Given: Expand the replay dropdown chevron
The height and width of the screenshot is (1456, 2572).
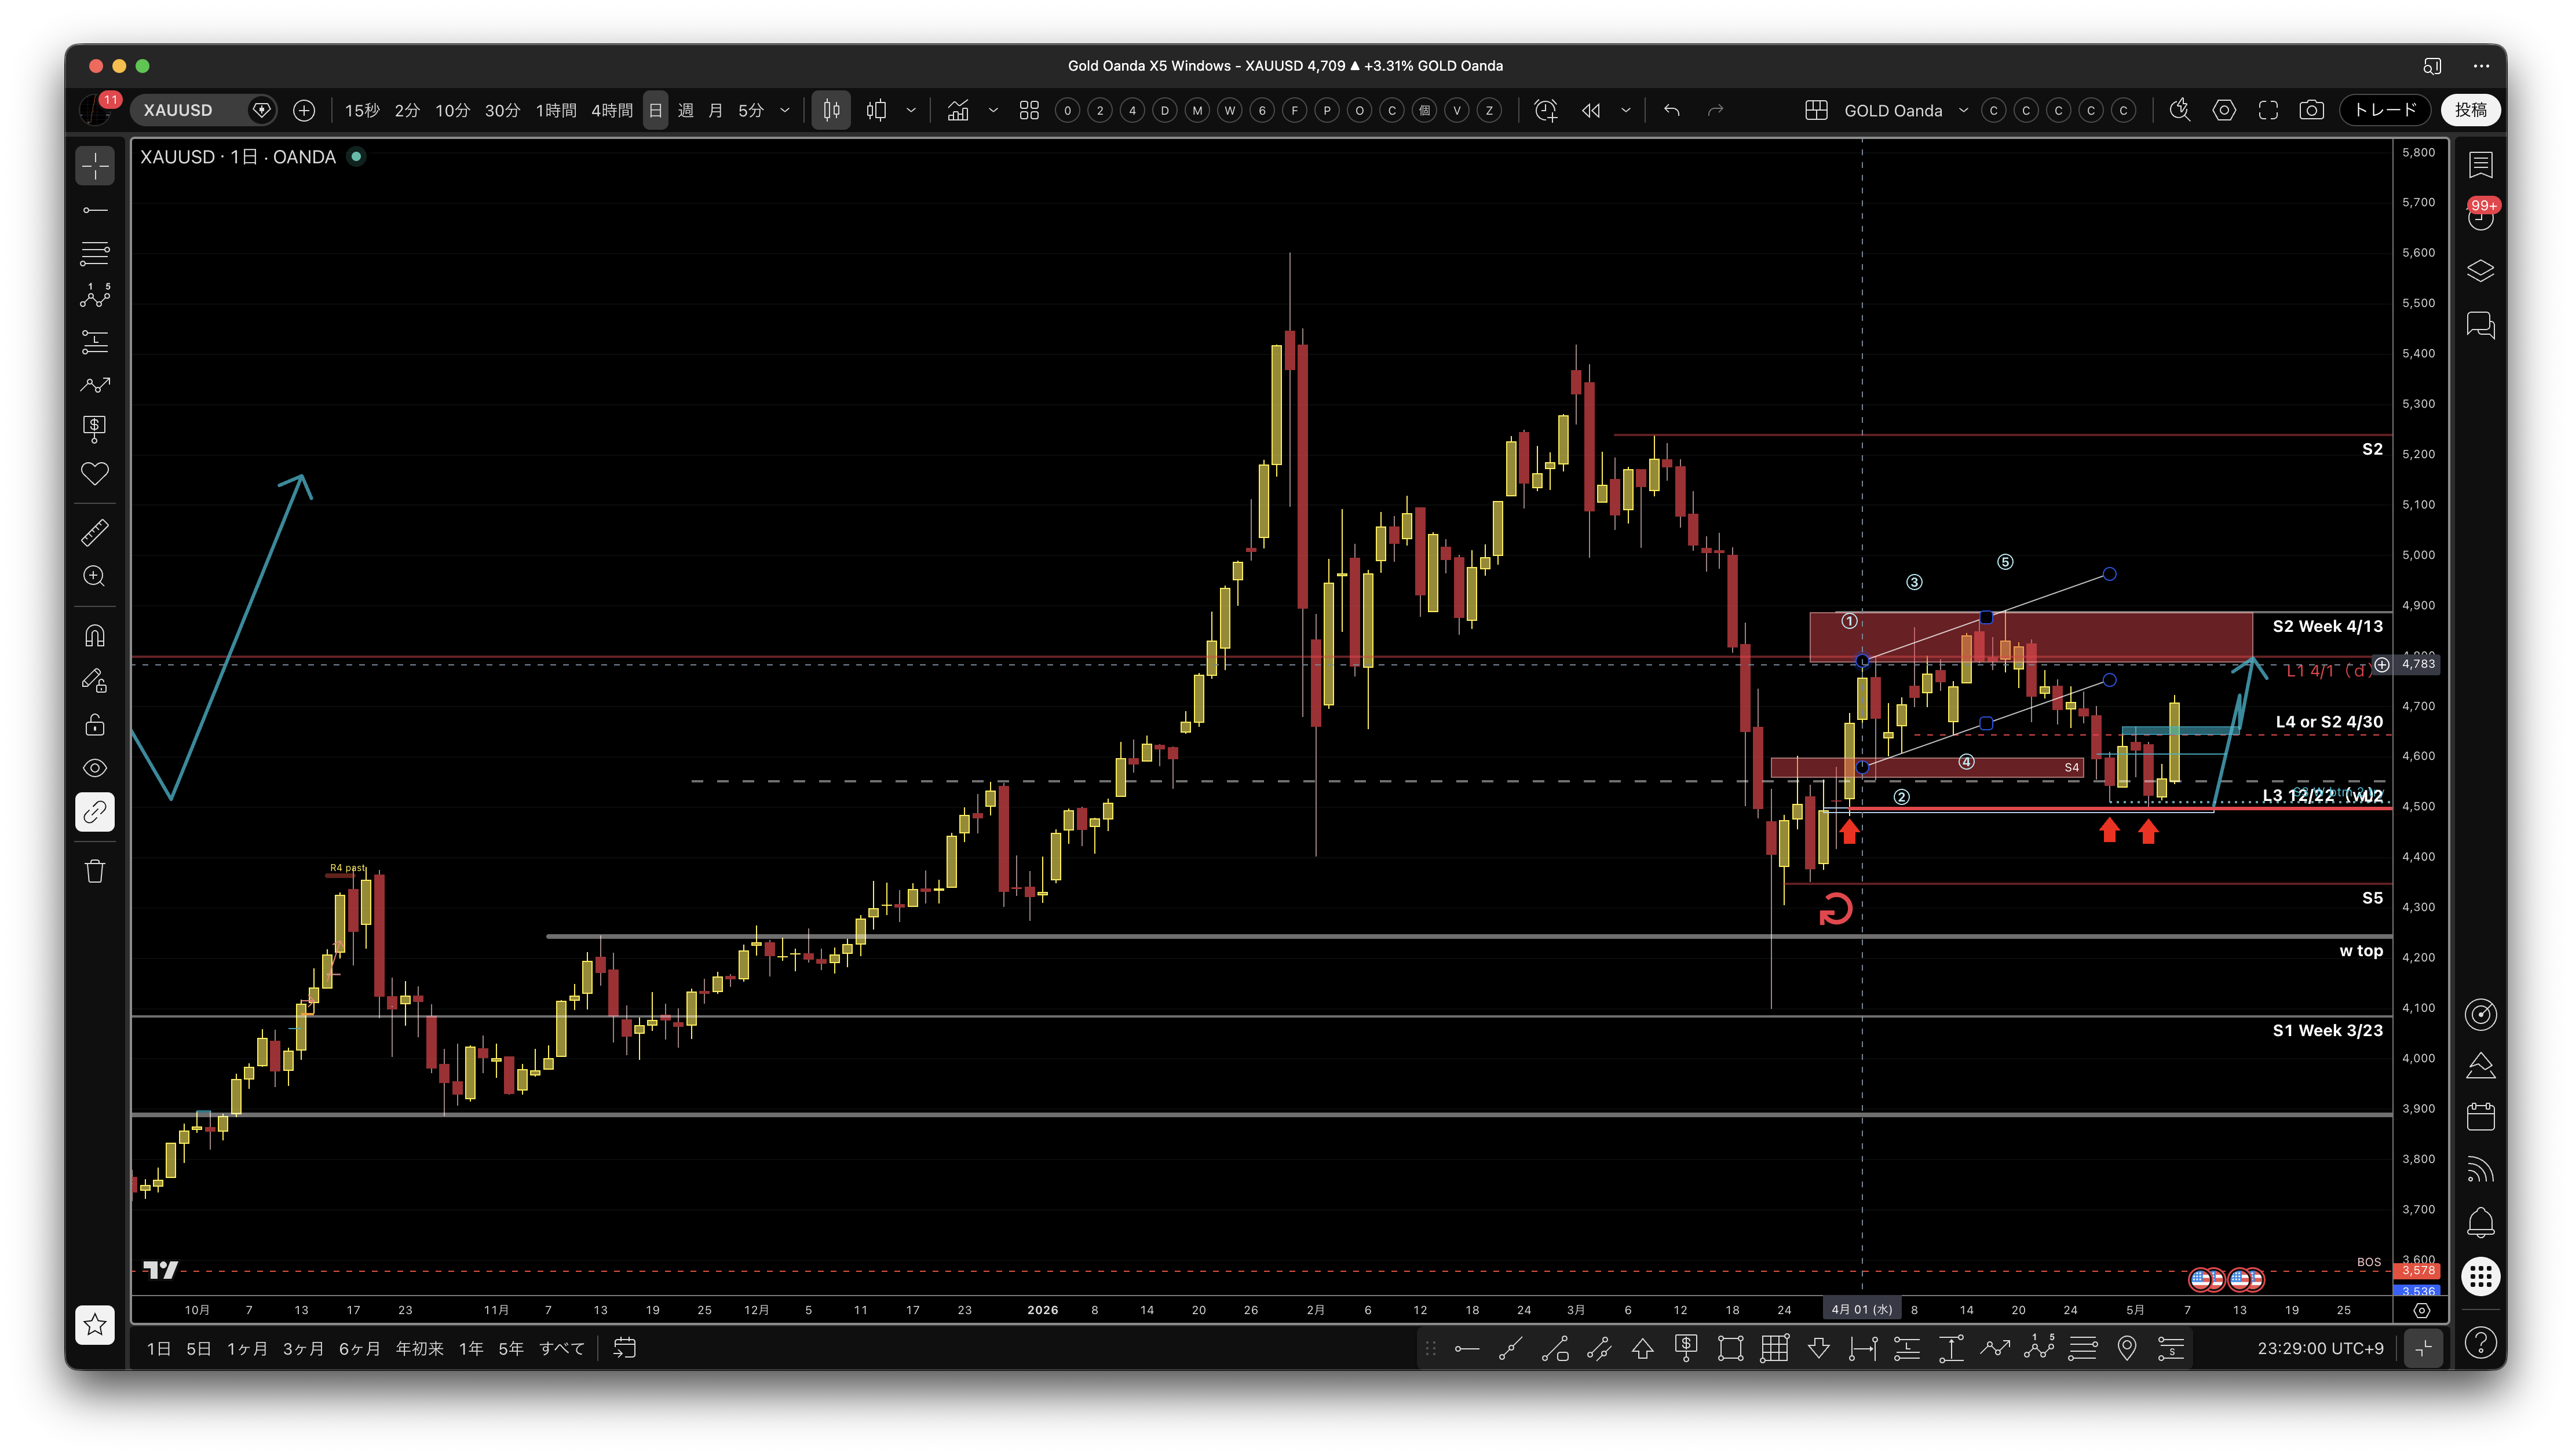Looking at the screenshot, I should tap(1626, 110).
